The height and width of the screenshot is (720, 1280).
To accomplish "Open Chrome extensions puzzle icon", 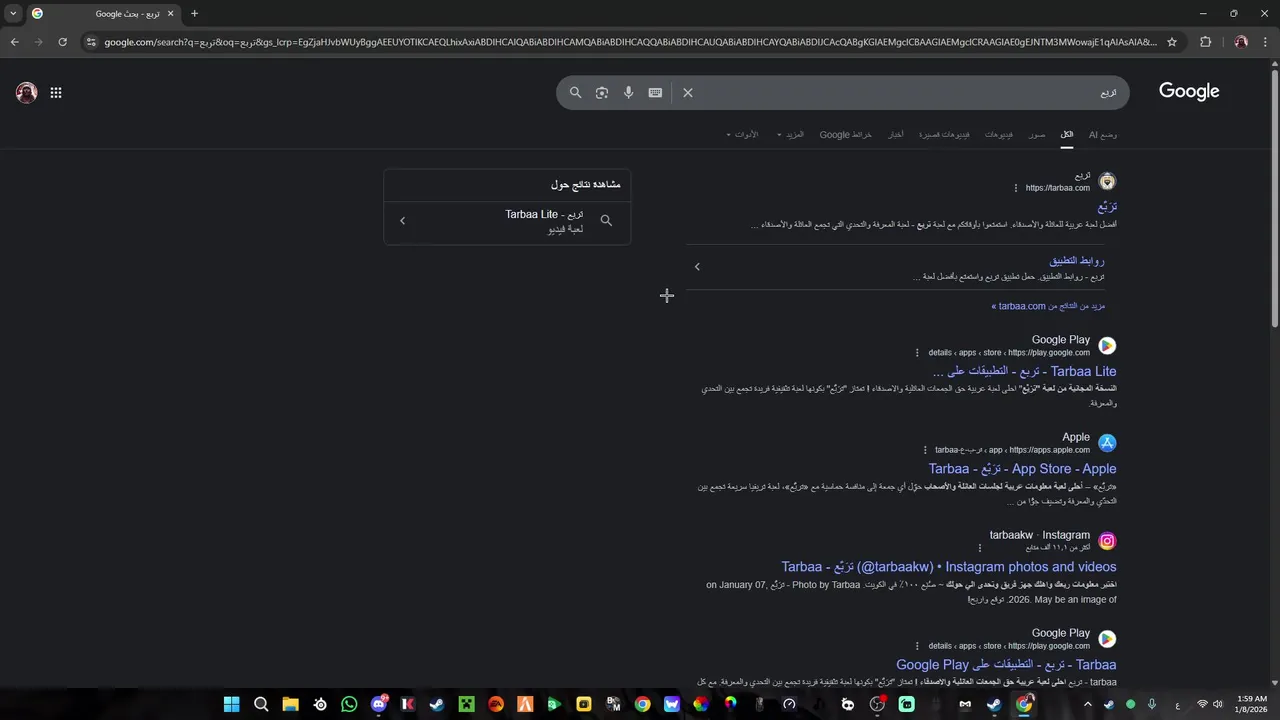I will coord(1205,42).
